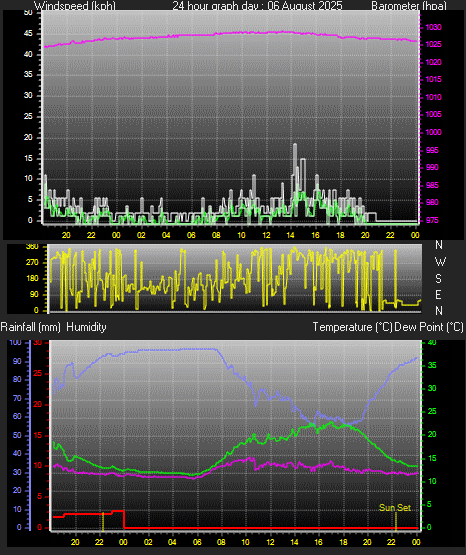
Task: Click the 15 windspeed axis label
Action: [28, 158]
